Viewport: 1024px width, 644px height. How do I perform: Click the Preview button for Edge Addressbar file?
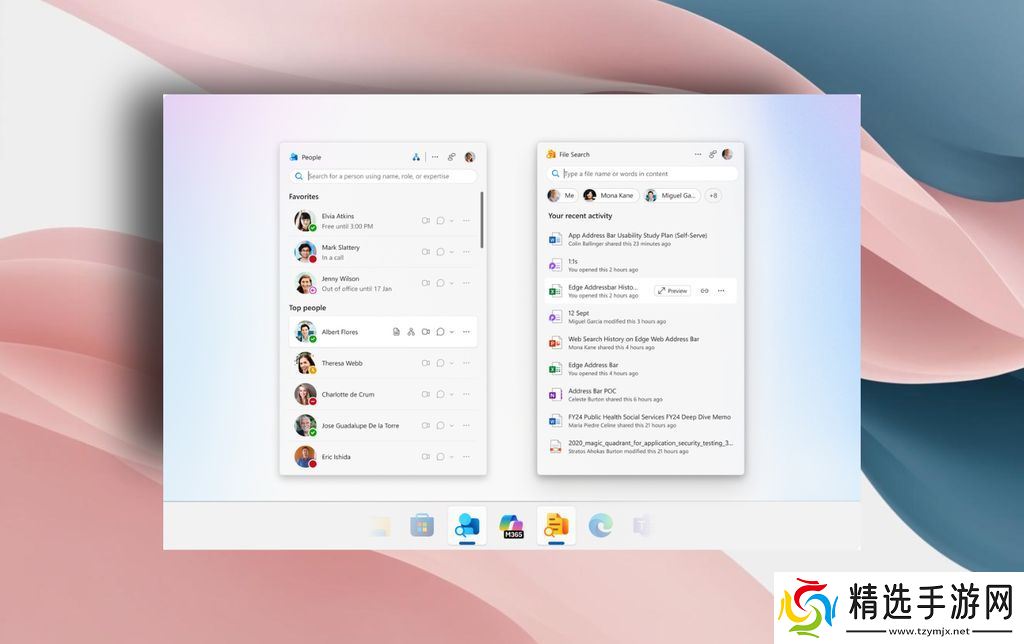673,291
